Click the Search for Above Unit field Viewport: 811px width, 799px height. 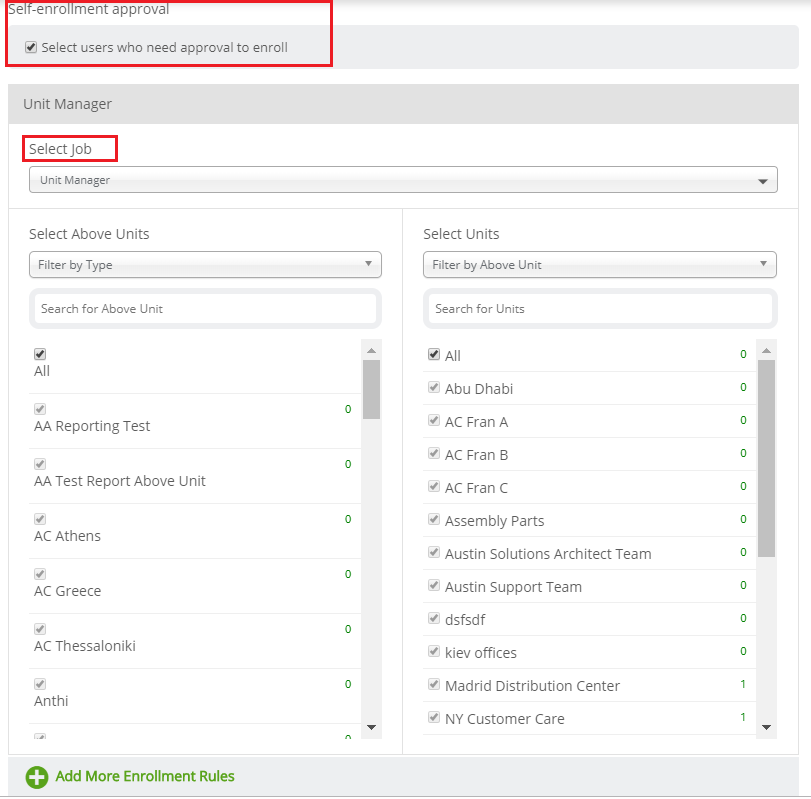coord(205,309)
